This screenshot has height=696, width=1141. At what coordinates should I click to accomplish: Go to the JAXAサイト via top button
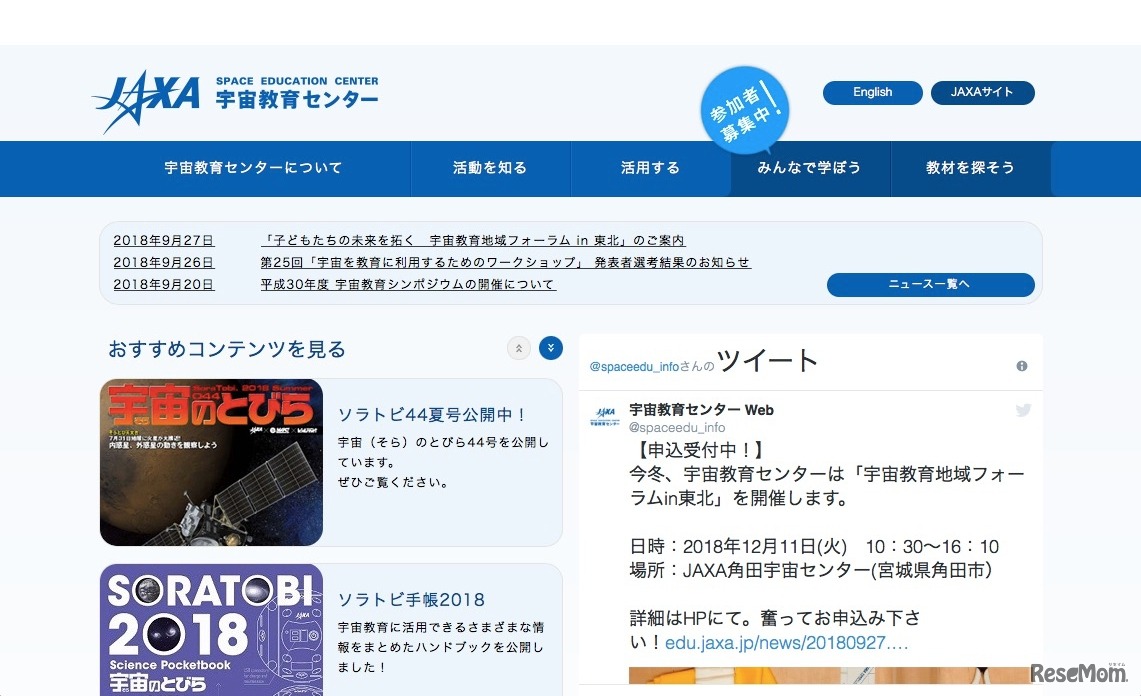(x=983, y=92)
